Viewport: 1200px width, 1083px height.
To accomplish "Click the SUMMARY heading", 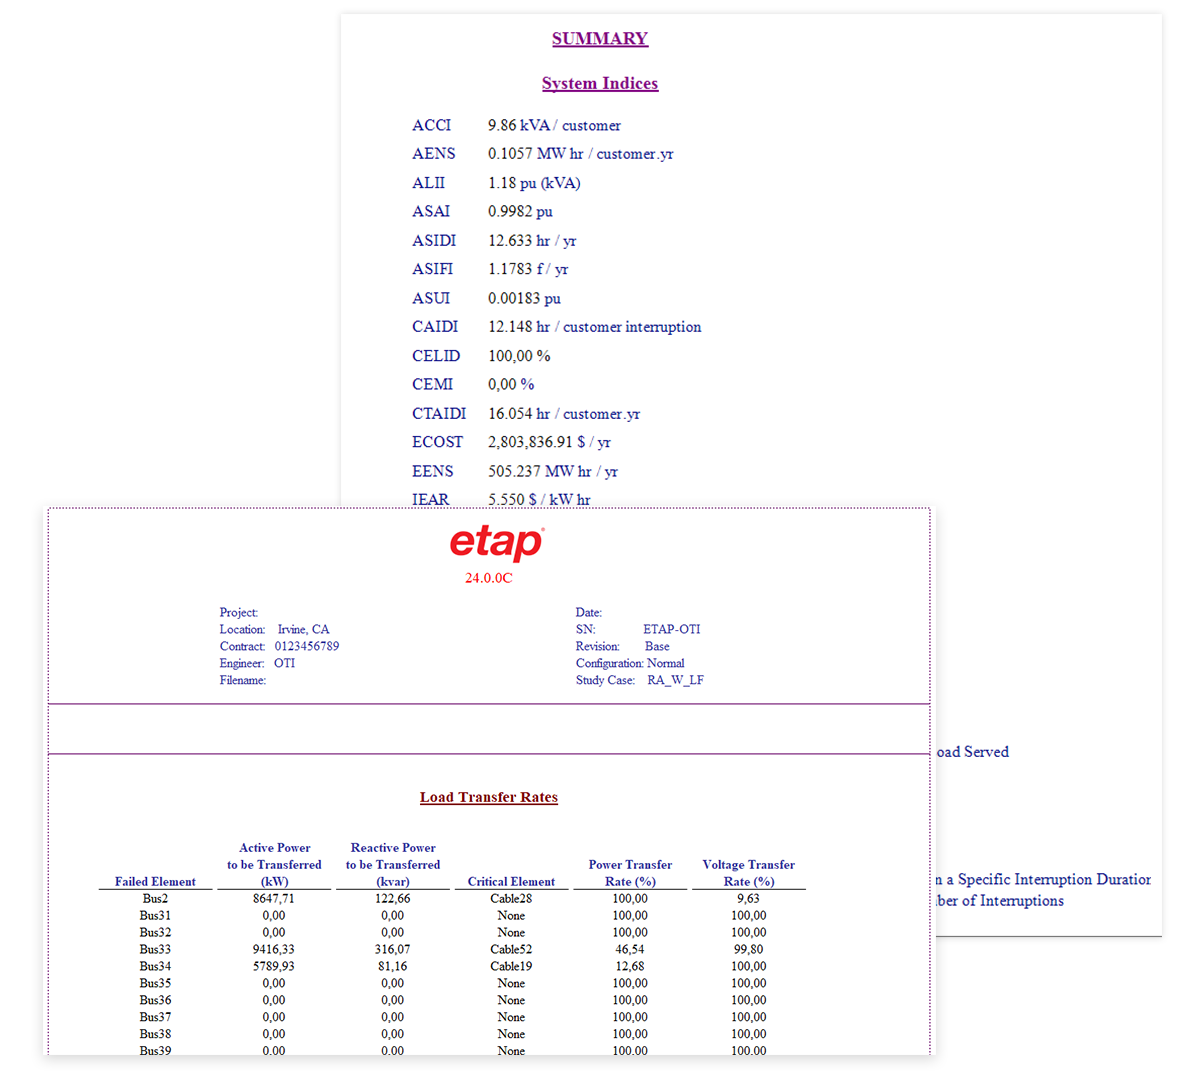I will tap(600, 39).
